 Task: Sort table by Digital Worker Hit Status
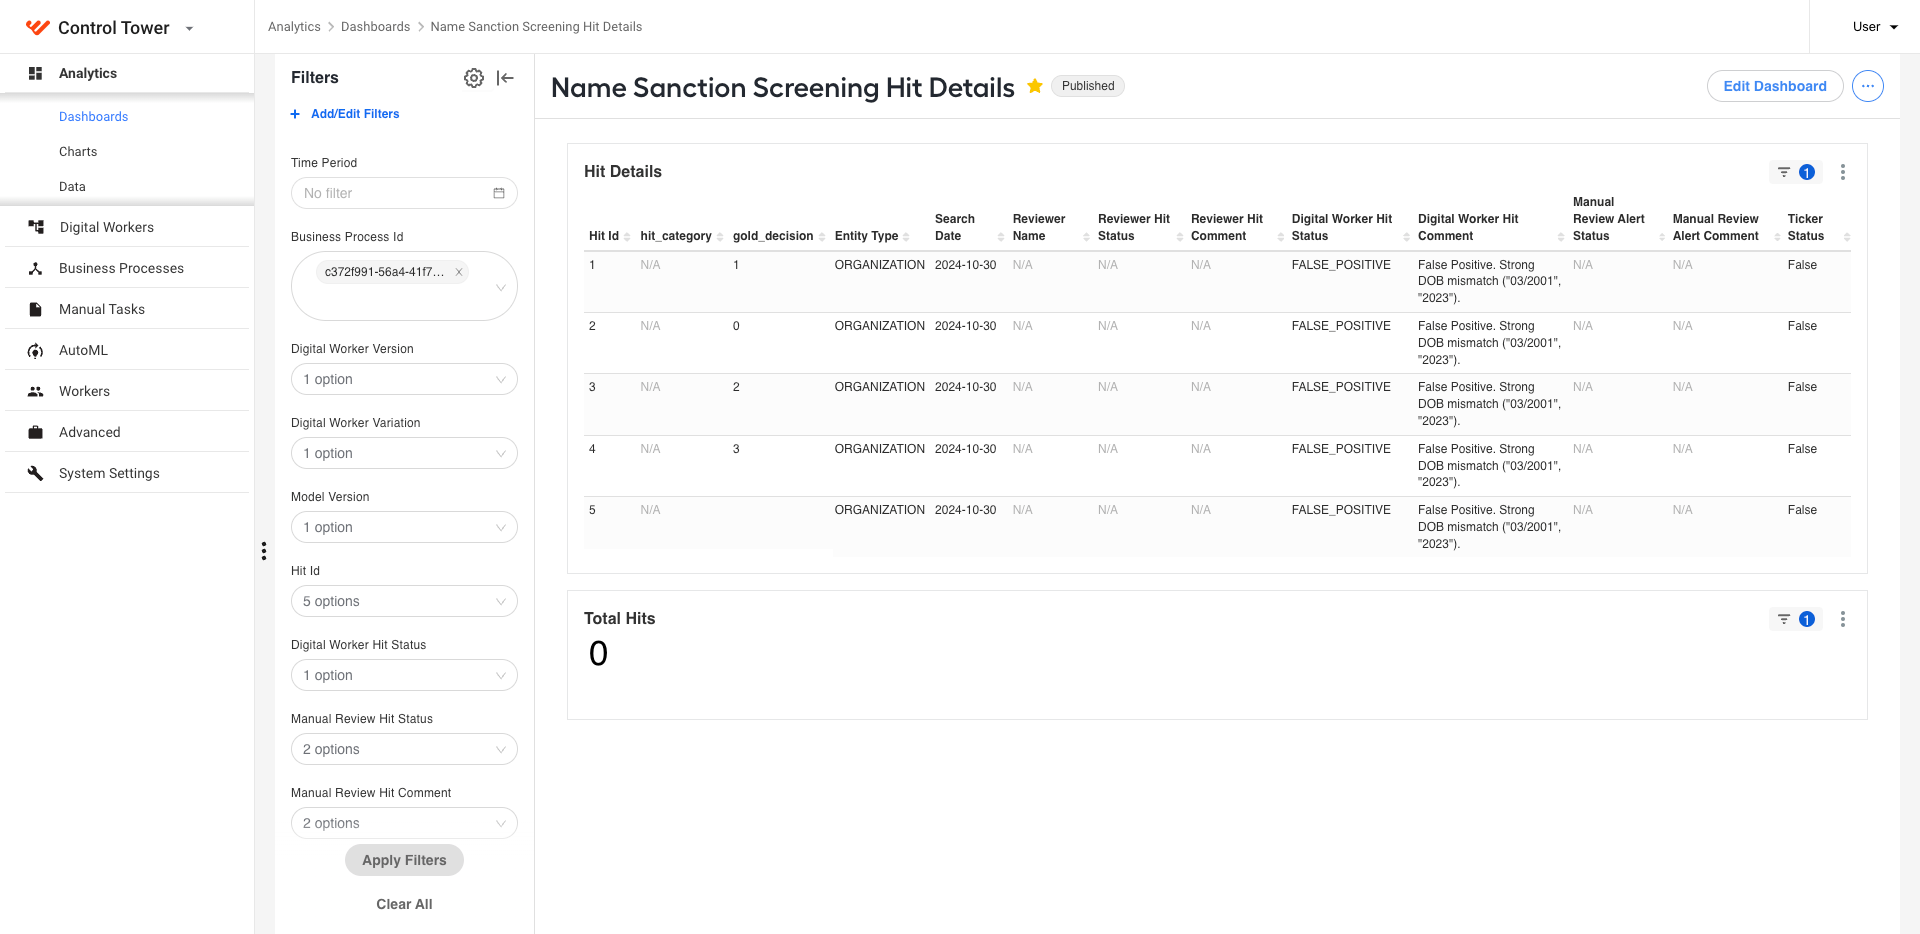1406,237
